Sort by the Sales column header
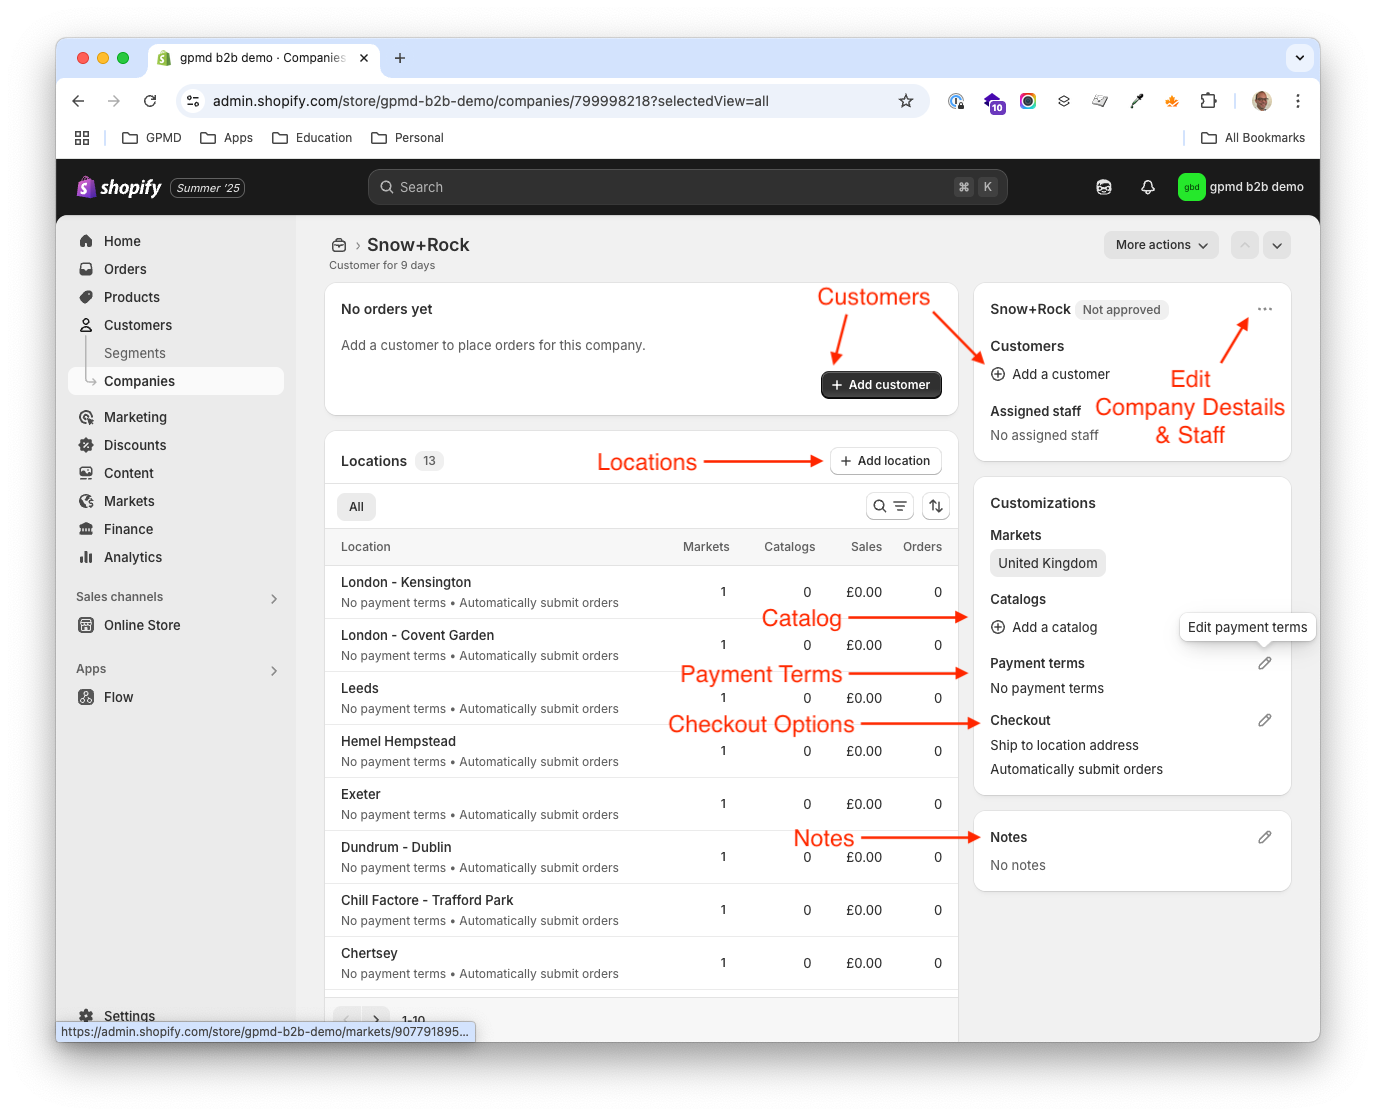 [866, 547]
